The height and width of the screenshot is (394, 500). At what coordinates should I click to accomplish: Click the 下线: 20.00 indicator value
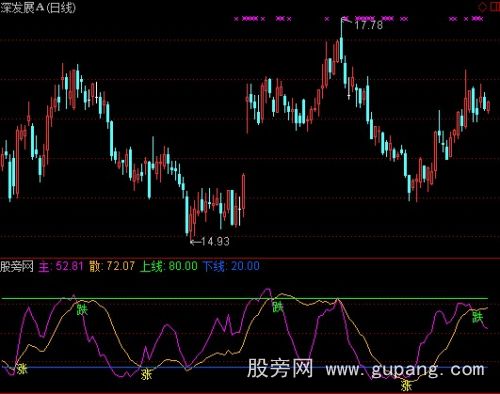(231, 266)
